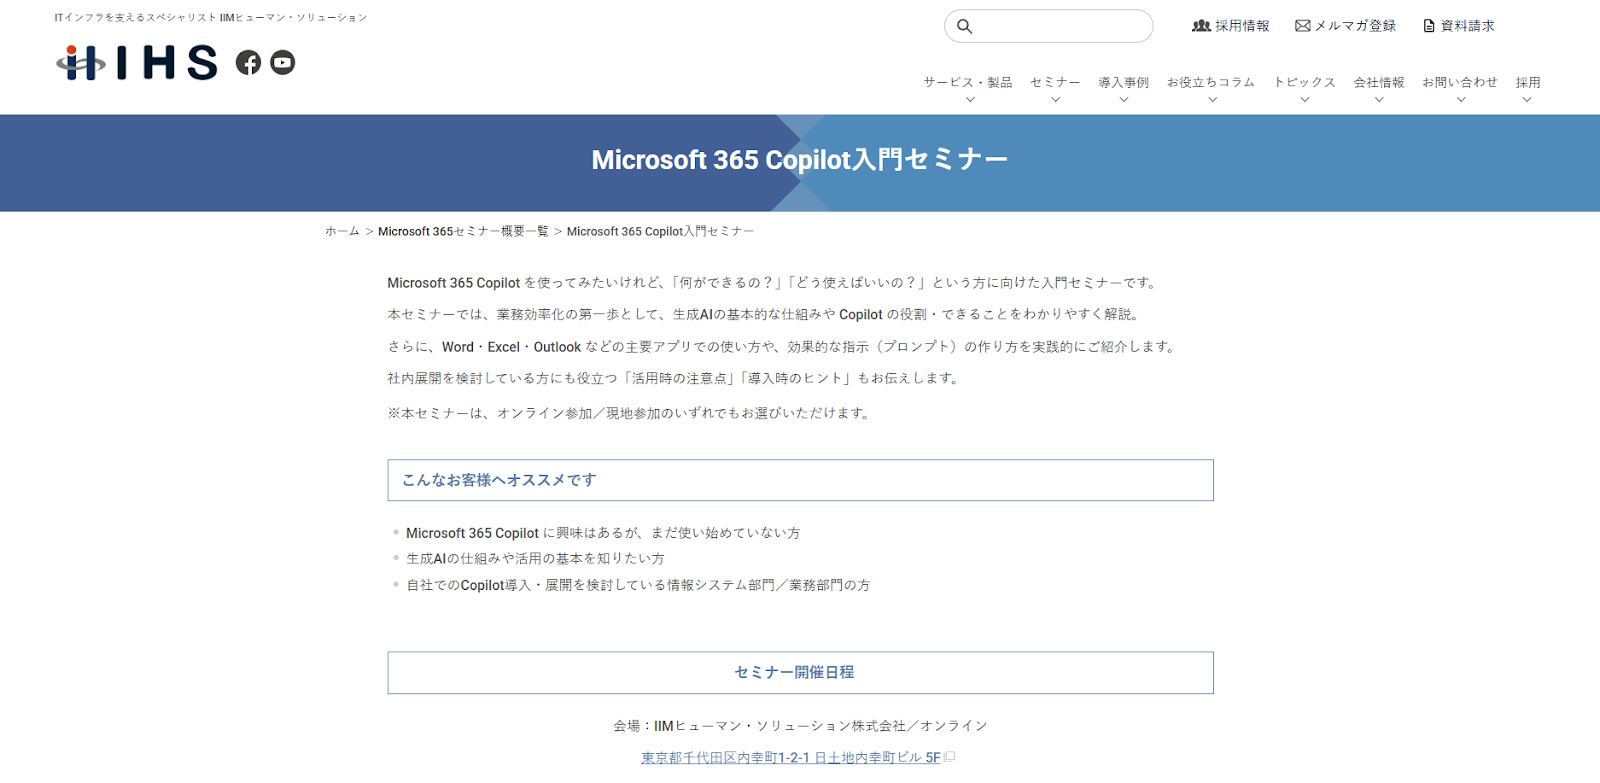Click paragraph starting 本セミナーでは、業務効率化
1600x783 pixels.
click(x=765, y=314)
